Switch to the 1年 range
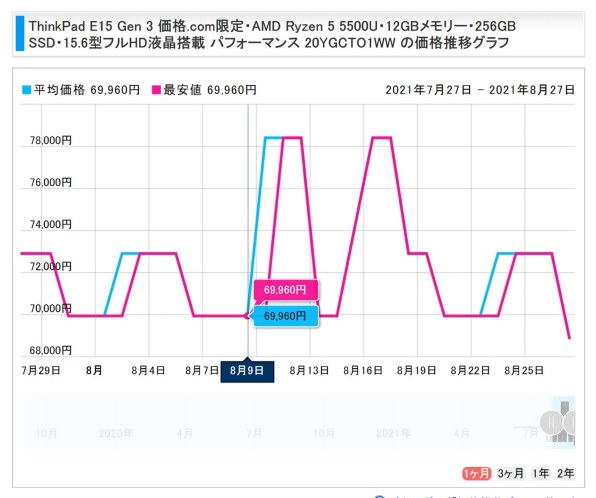This screenshot has height=498, width=596. tap(541, 473)
